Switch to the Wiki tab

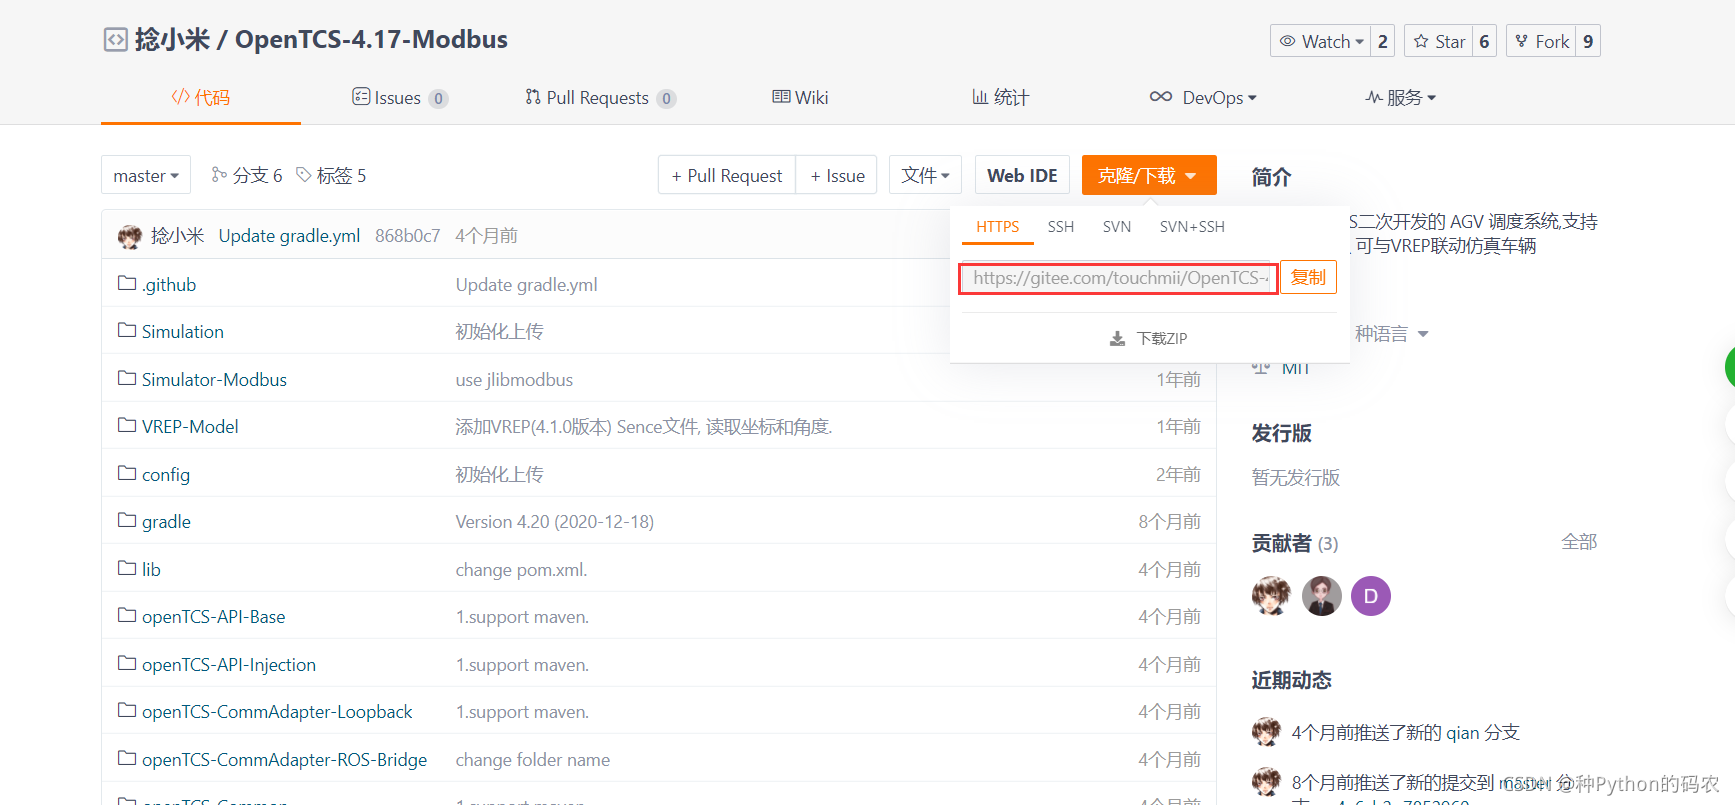(x=800, y=97)
